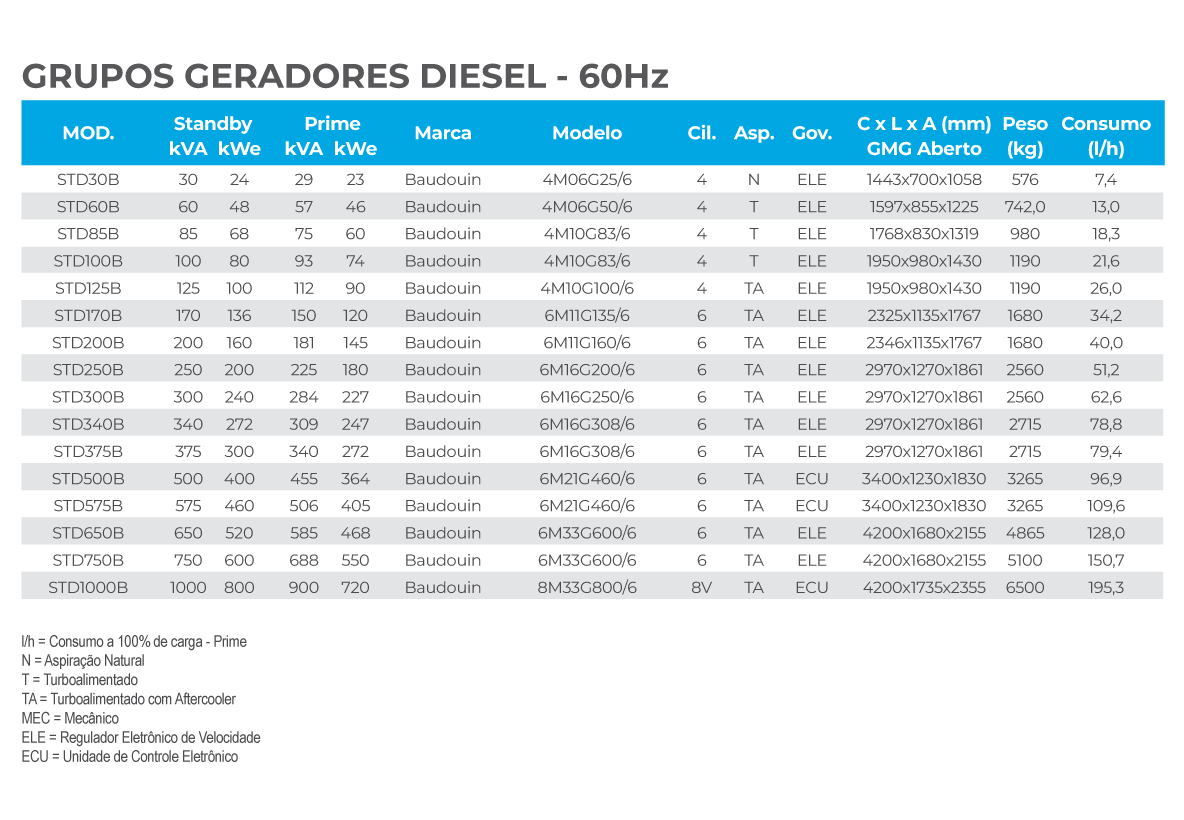Click consumption value 7,4

point(1106,180)
